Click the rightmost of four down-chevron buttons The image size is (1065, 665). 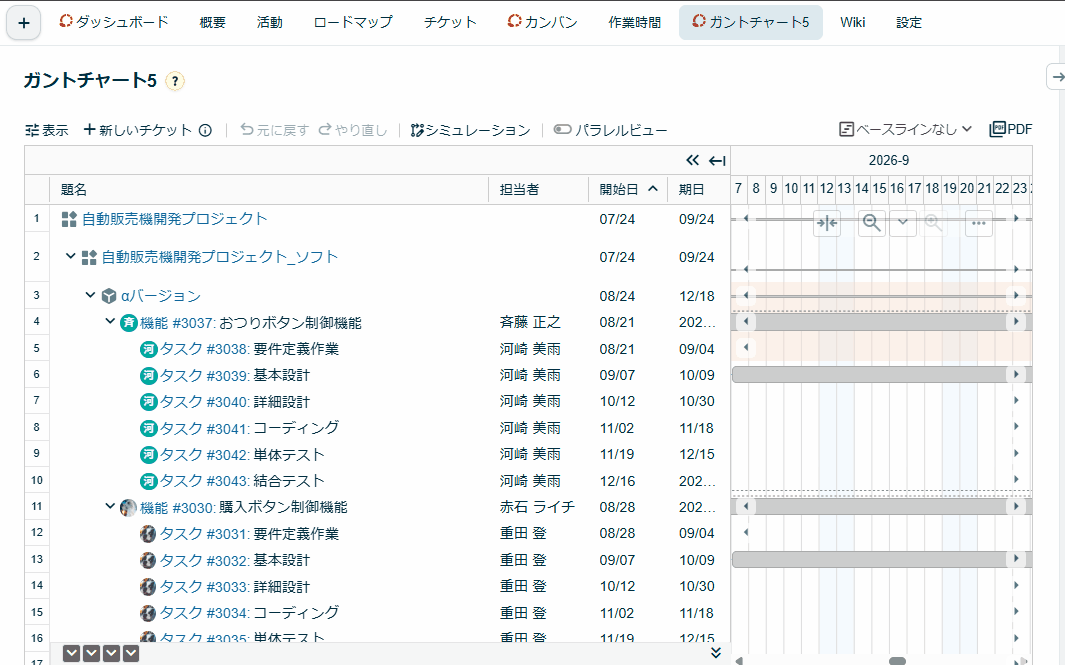[131, 653]
